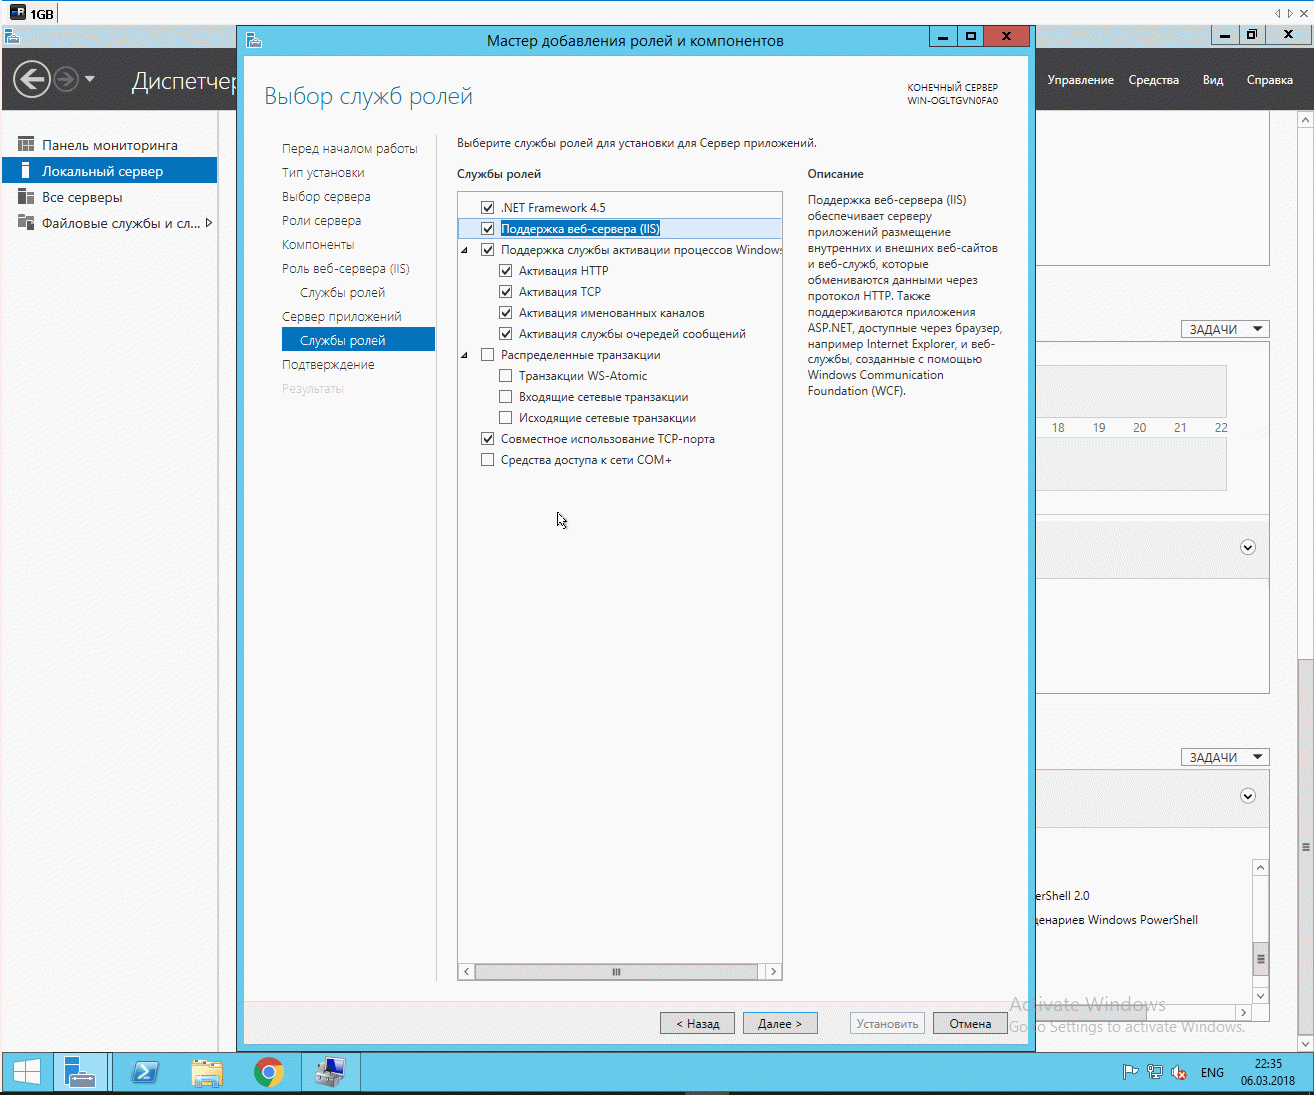Image resolution: width=1314 pixels, height=1095 pixels.
Task: Uncheck Активация именованных каналов
Action: click(x=506, y=313)
